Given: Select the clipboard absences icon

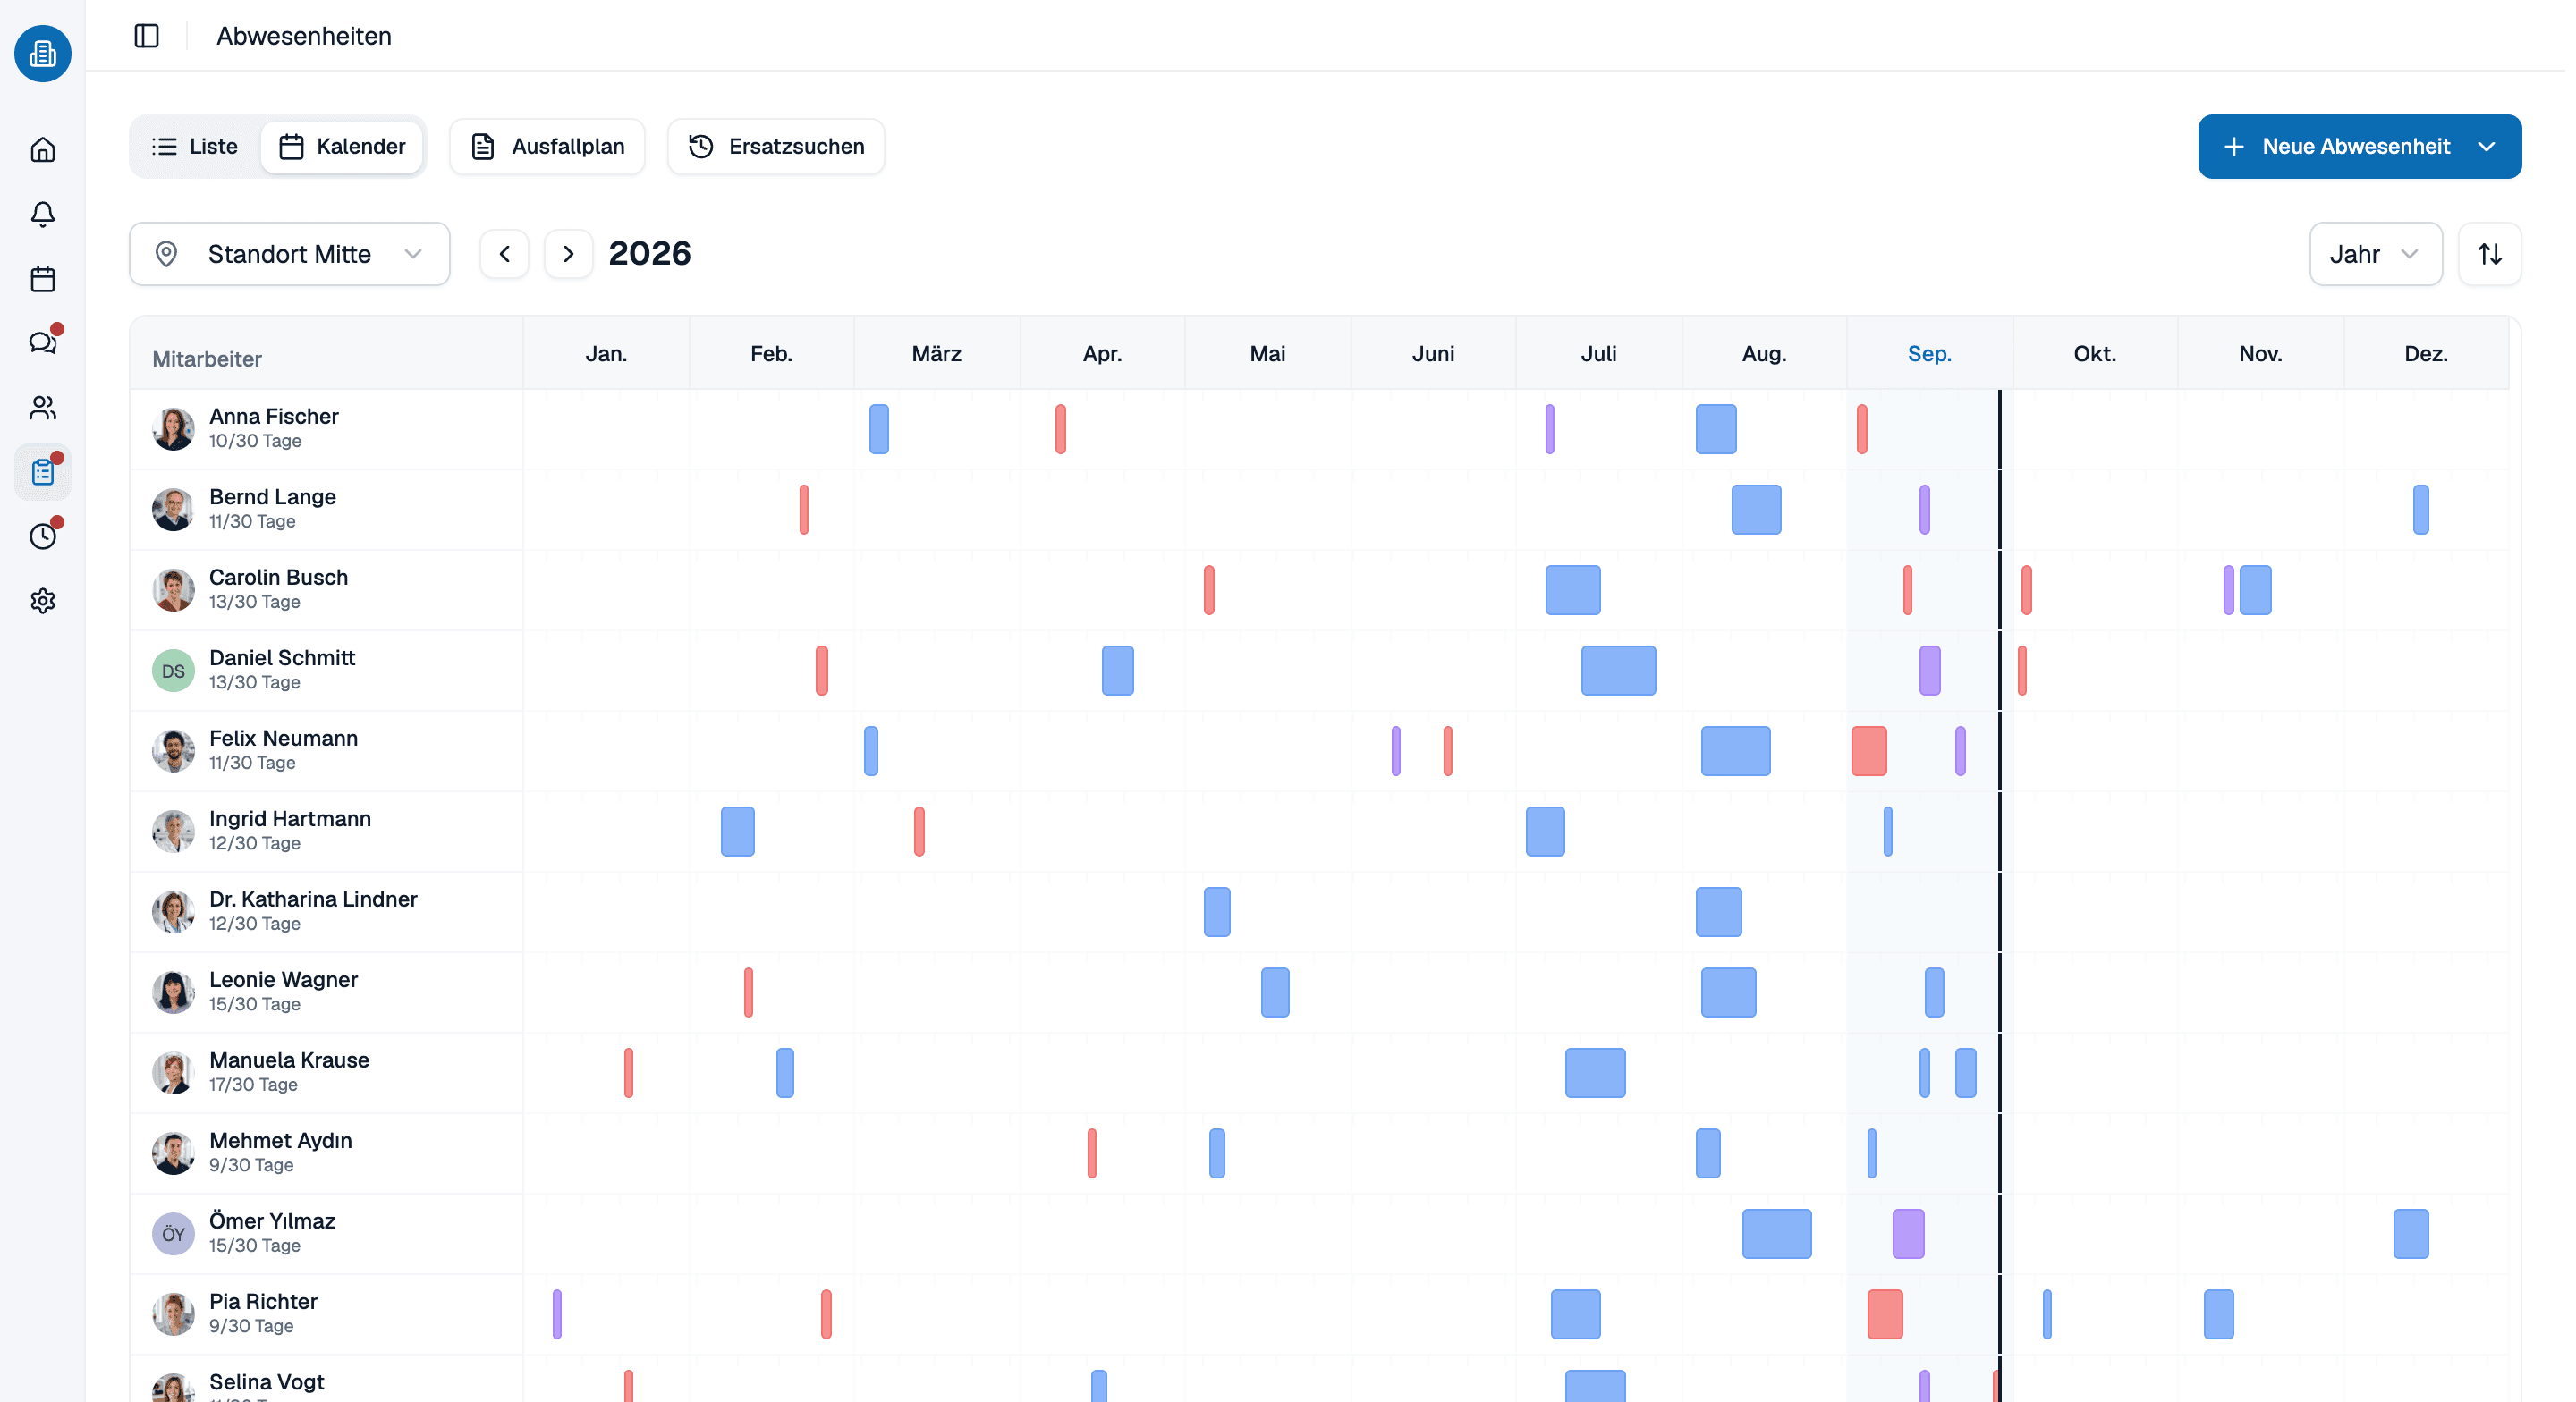Looking at the screenshot, I should (x=43, y=472).
